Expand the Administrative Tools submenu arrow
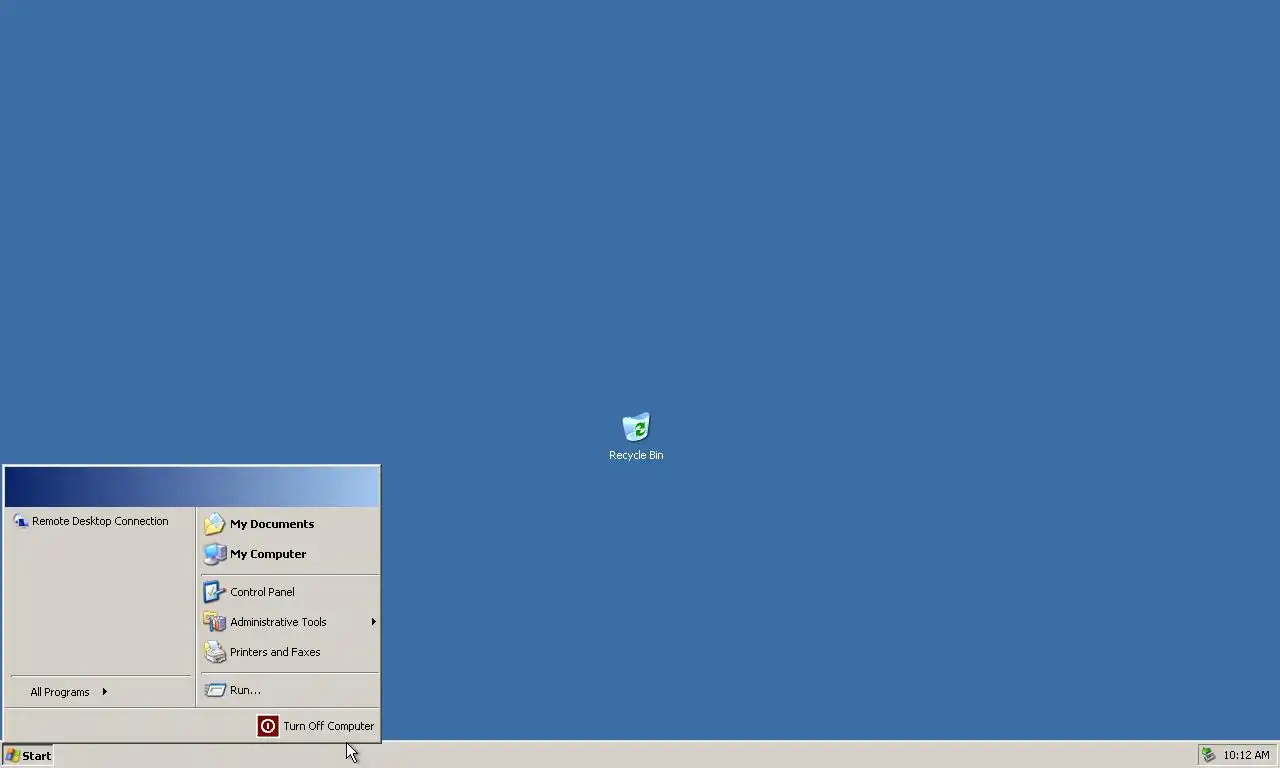This screenshot has height=768, width=1280. coord(373,622)
